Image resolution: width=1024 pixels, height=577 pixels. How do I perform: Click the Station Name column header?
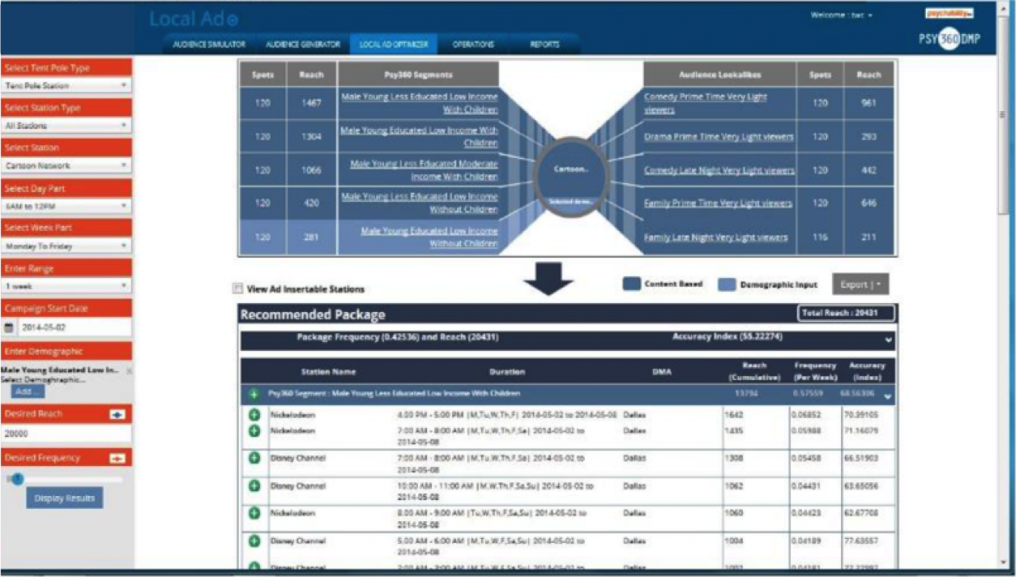click(x=328, y=372)
